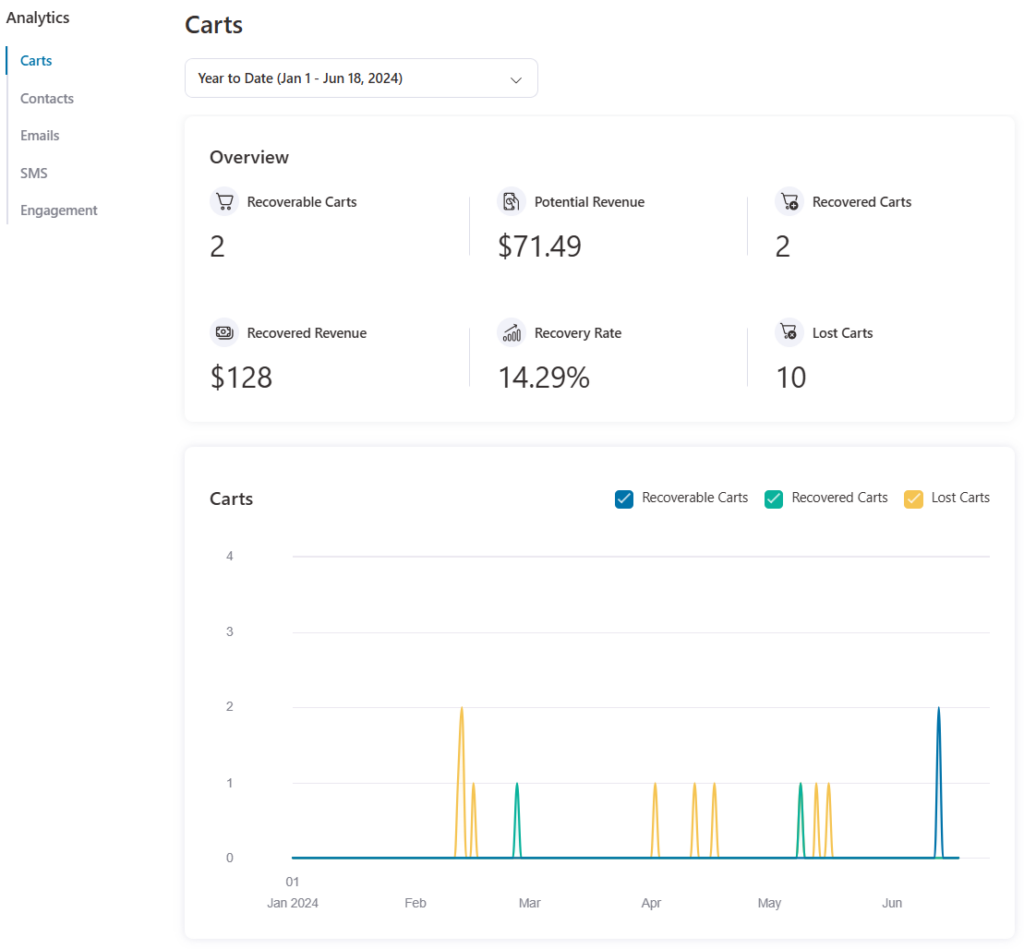Open the Year to Date date range dropdown

click(x=361, y=78)
